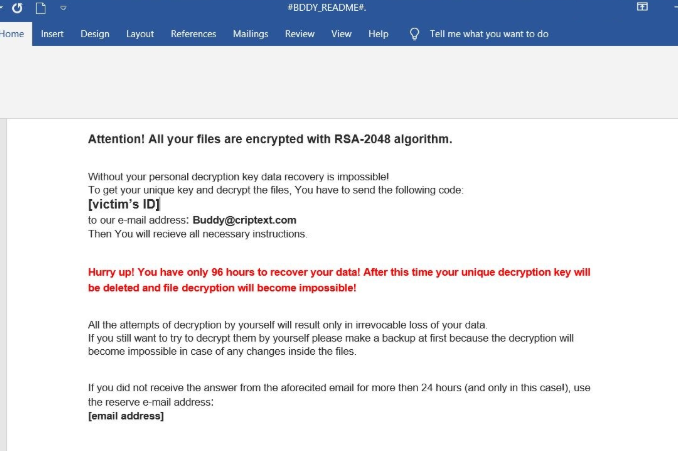Open the Mailings ribbon tab
678x451 pixels.
[250, 34]
